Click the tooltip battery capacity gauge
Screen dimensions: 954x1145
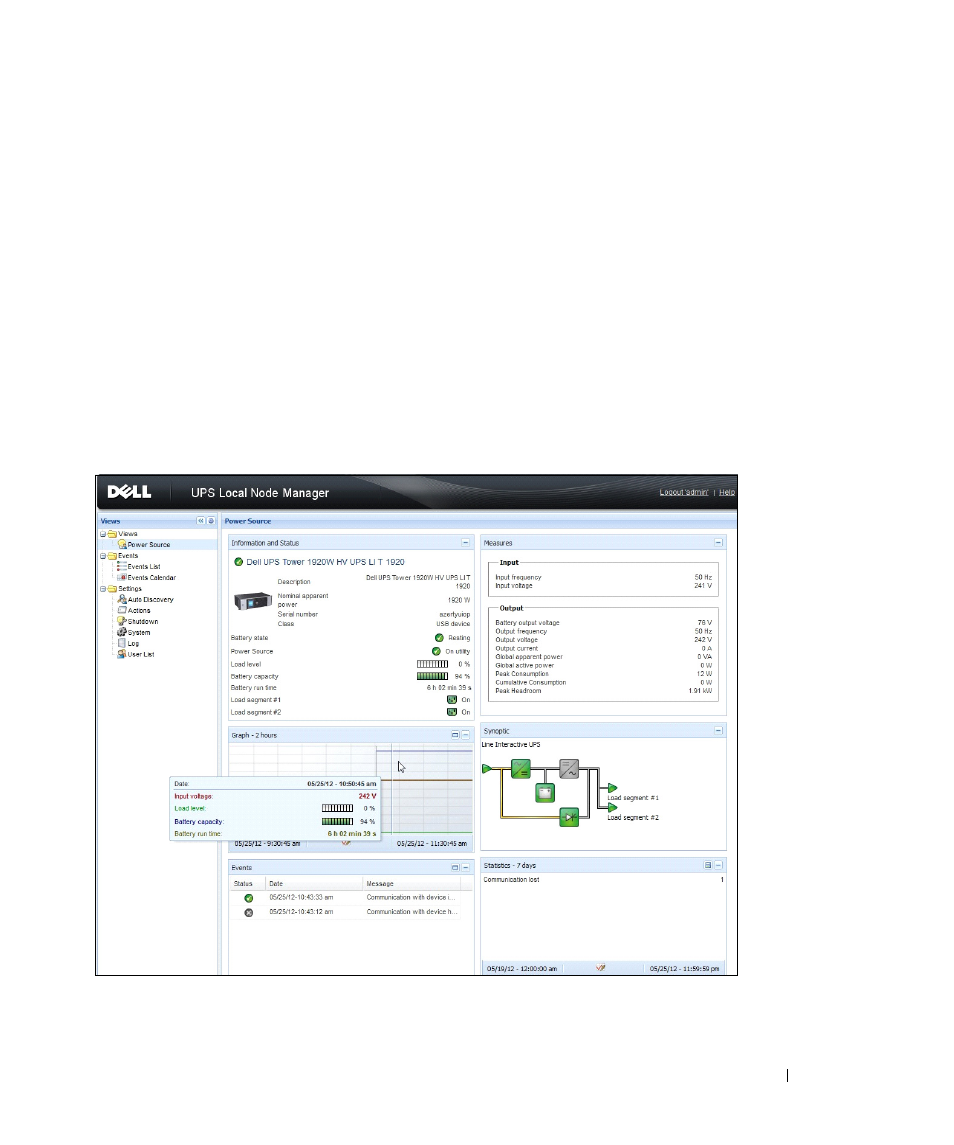pos(337,821)
